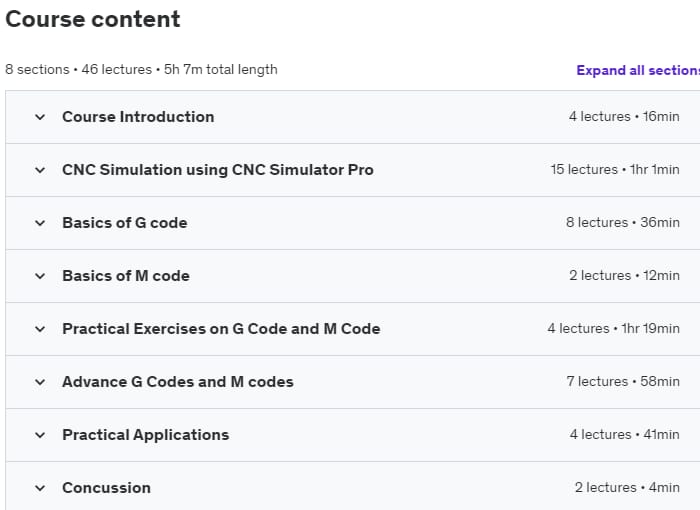Select CNC Simulation using CNC Simulator Pro title
The image size is (700, 510).
click(x=218, y=170)
